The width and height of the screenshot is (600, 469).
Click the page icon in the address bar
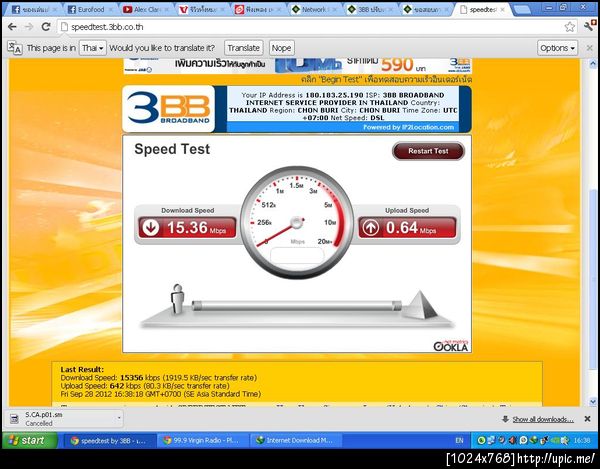(64, 27)
